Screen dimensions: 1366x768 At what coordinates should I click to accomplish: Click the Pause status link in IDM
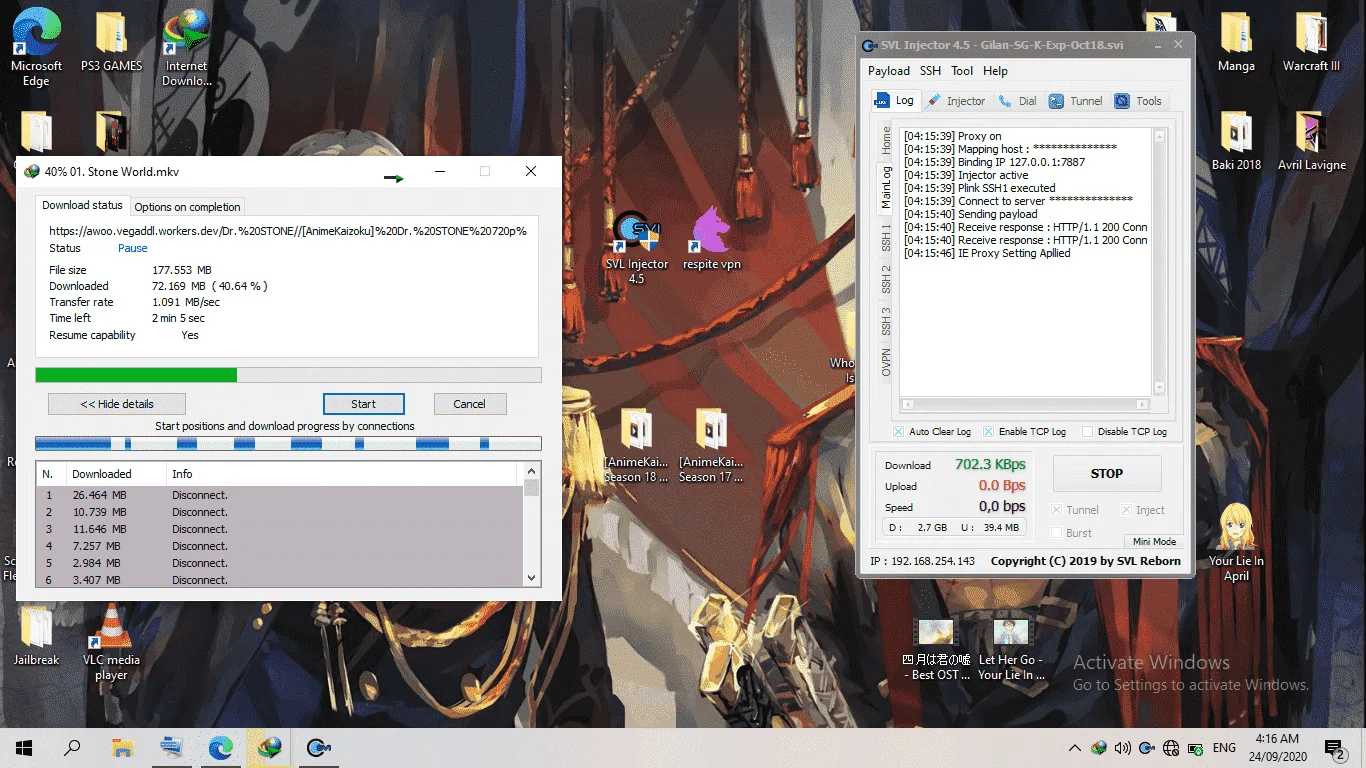coord(133,248)
